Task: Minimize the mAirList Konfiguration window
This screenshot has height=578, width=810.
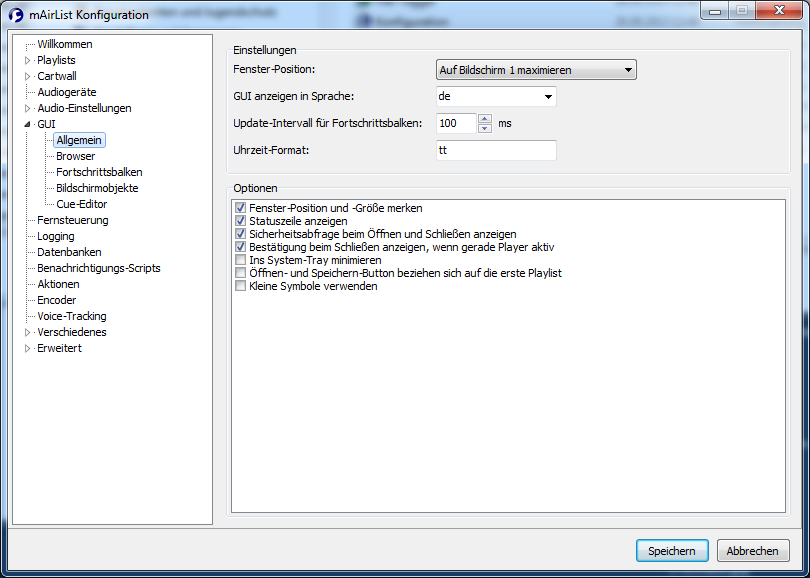Action: (715, 11)
